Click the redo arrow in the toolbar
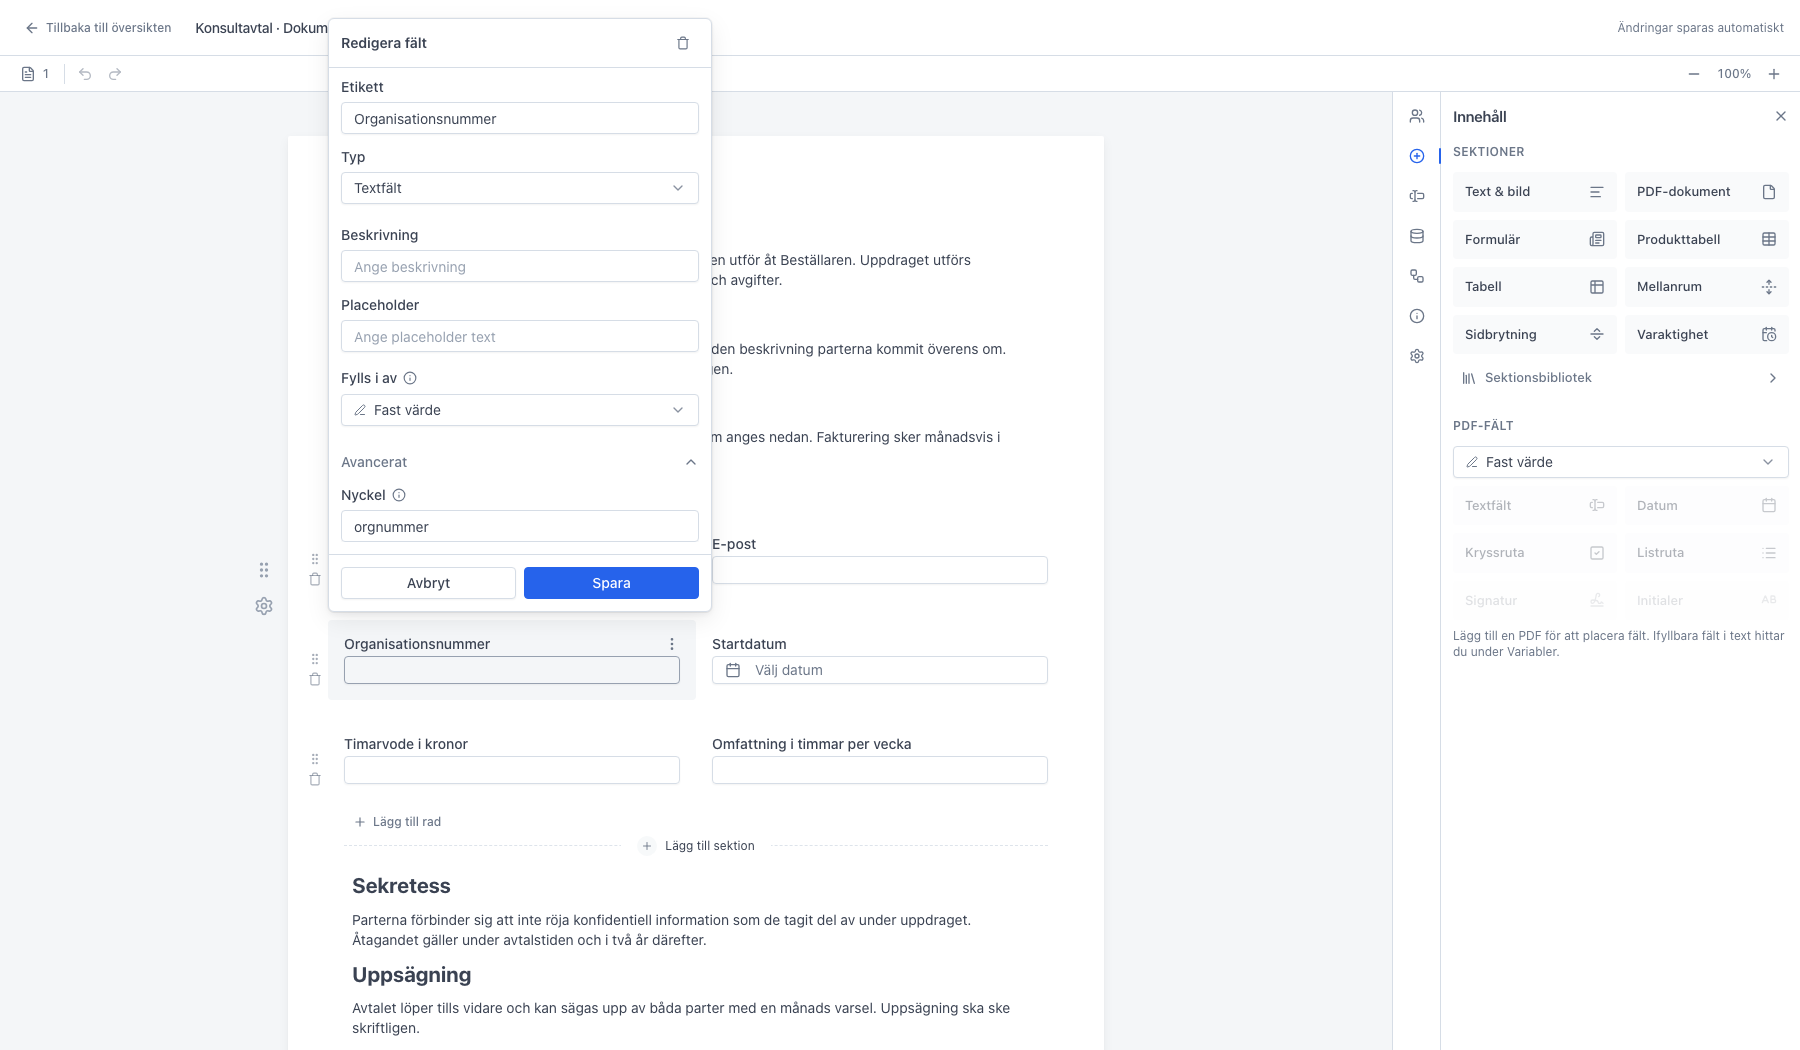This screenshot has height=1050, width=1800. [x=115, y=74]
